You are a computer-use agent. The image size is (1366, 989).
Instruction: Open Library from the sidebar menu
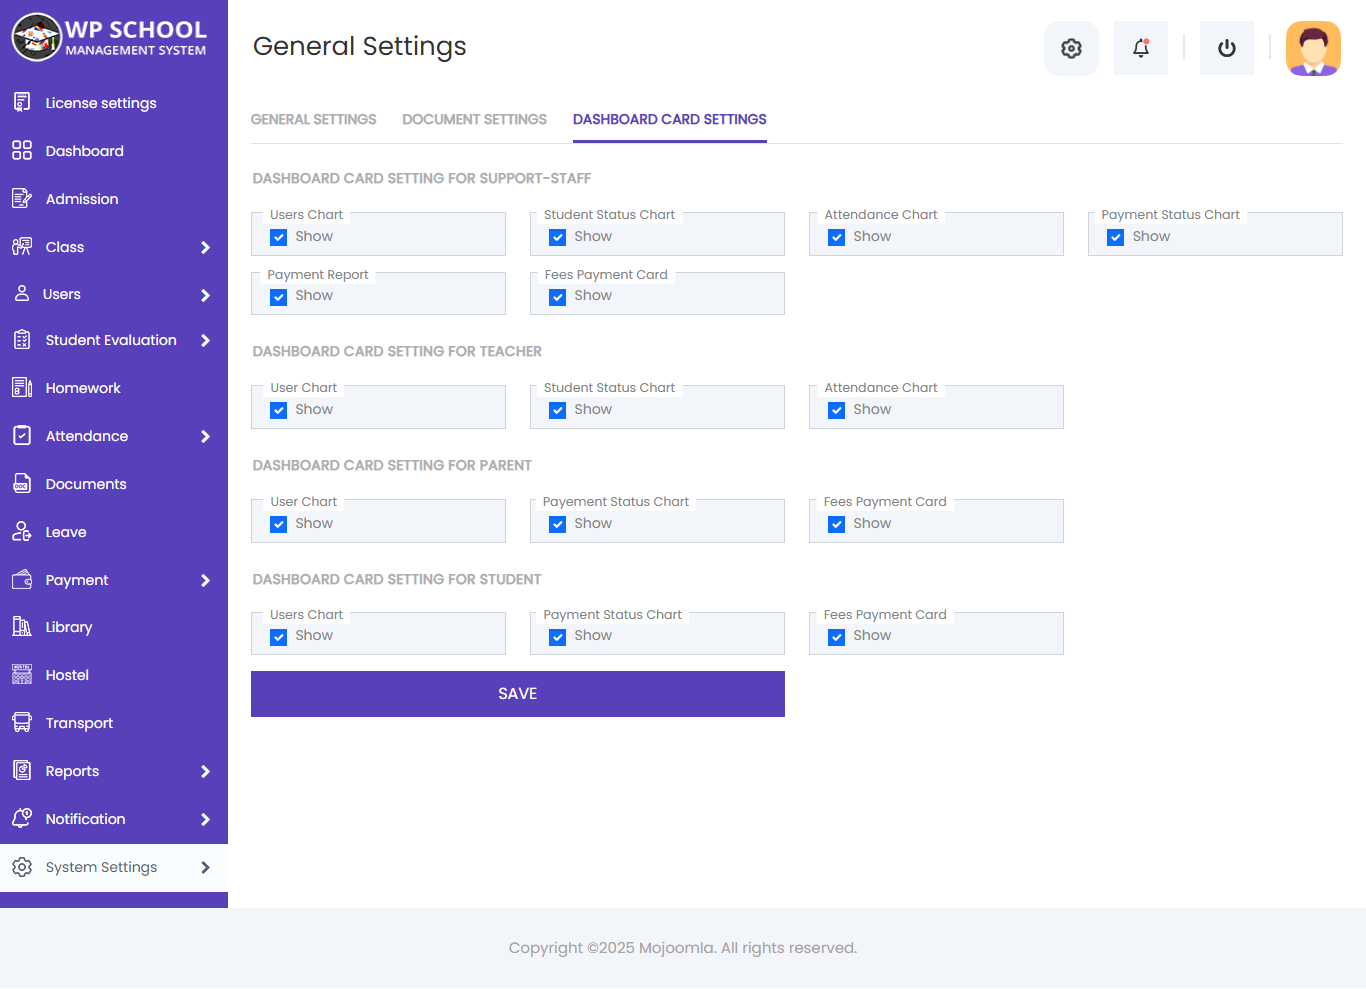[114, 627]
